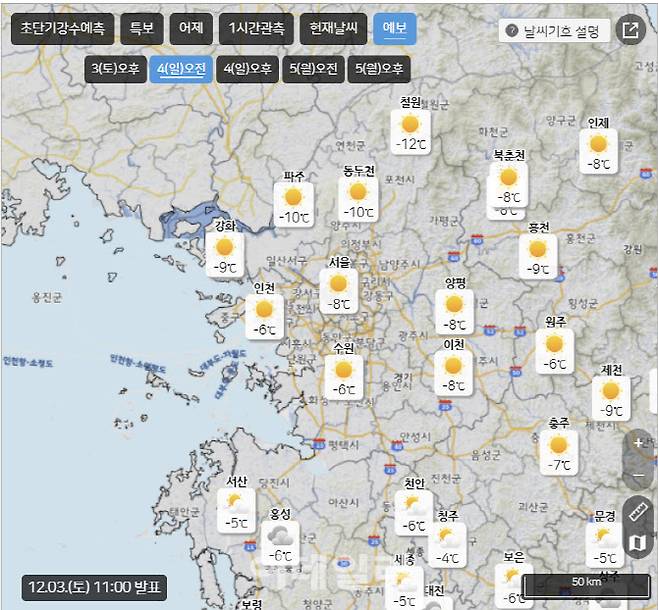Click the 서울 sunny weather icon

(338, 284)
